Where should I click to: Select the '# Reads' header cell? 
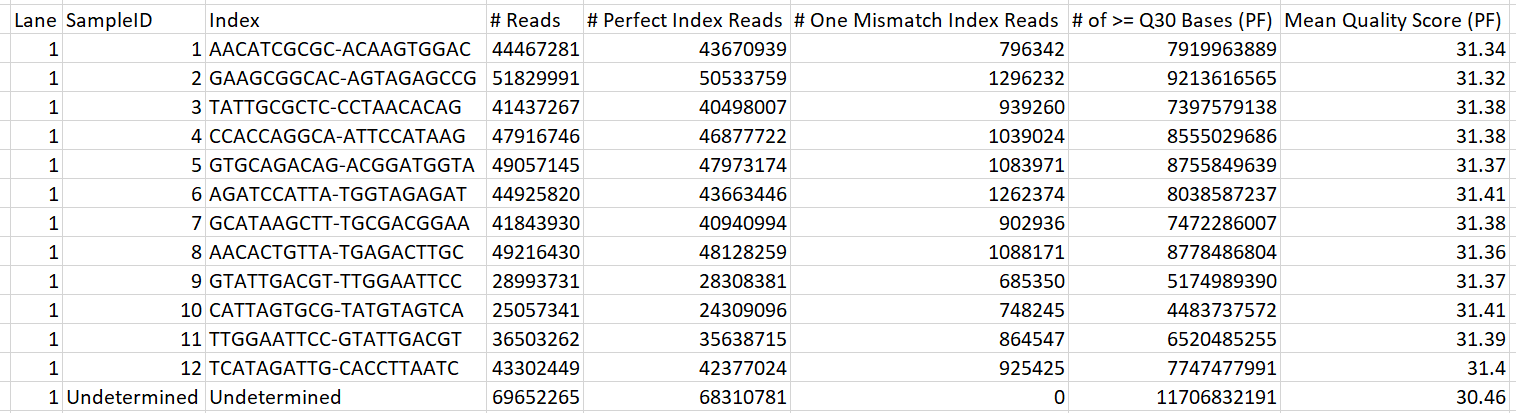(525, 20)
